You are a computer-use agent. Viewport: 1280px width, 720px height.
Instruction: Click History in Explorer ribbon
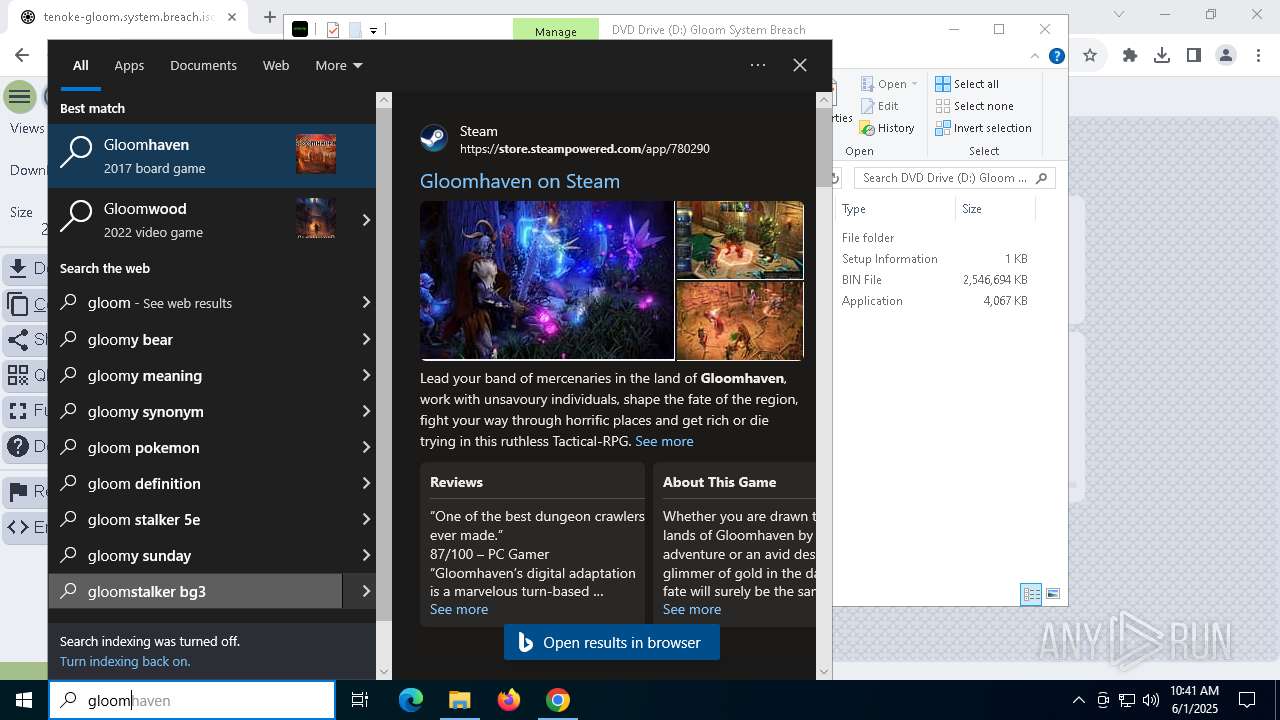pyautogui.click(x=886, y=128)
